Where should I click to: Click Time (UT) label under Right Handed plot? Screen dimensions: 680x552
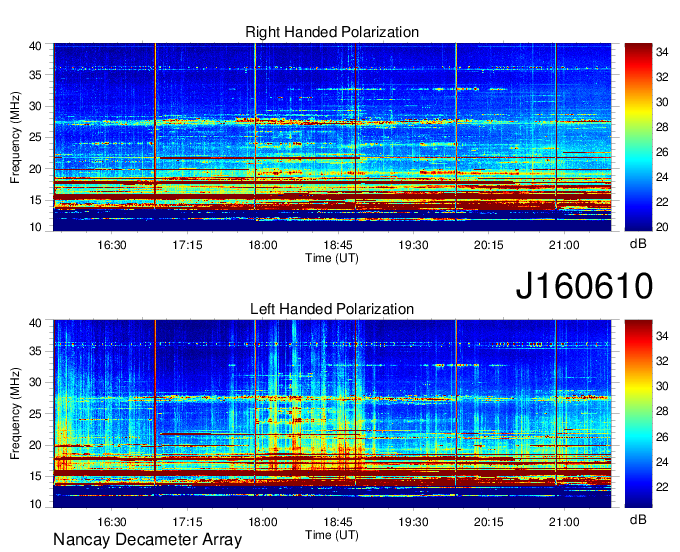pyautogui.click(x=332, y=258)
